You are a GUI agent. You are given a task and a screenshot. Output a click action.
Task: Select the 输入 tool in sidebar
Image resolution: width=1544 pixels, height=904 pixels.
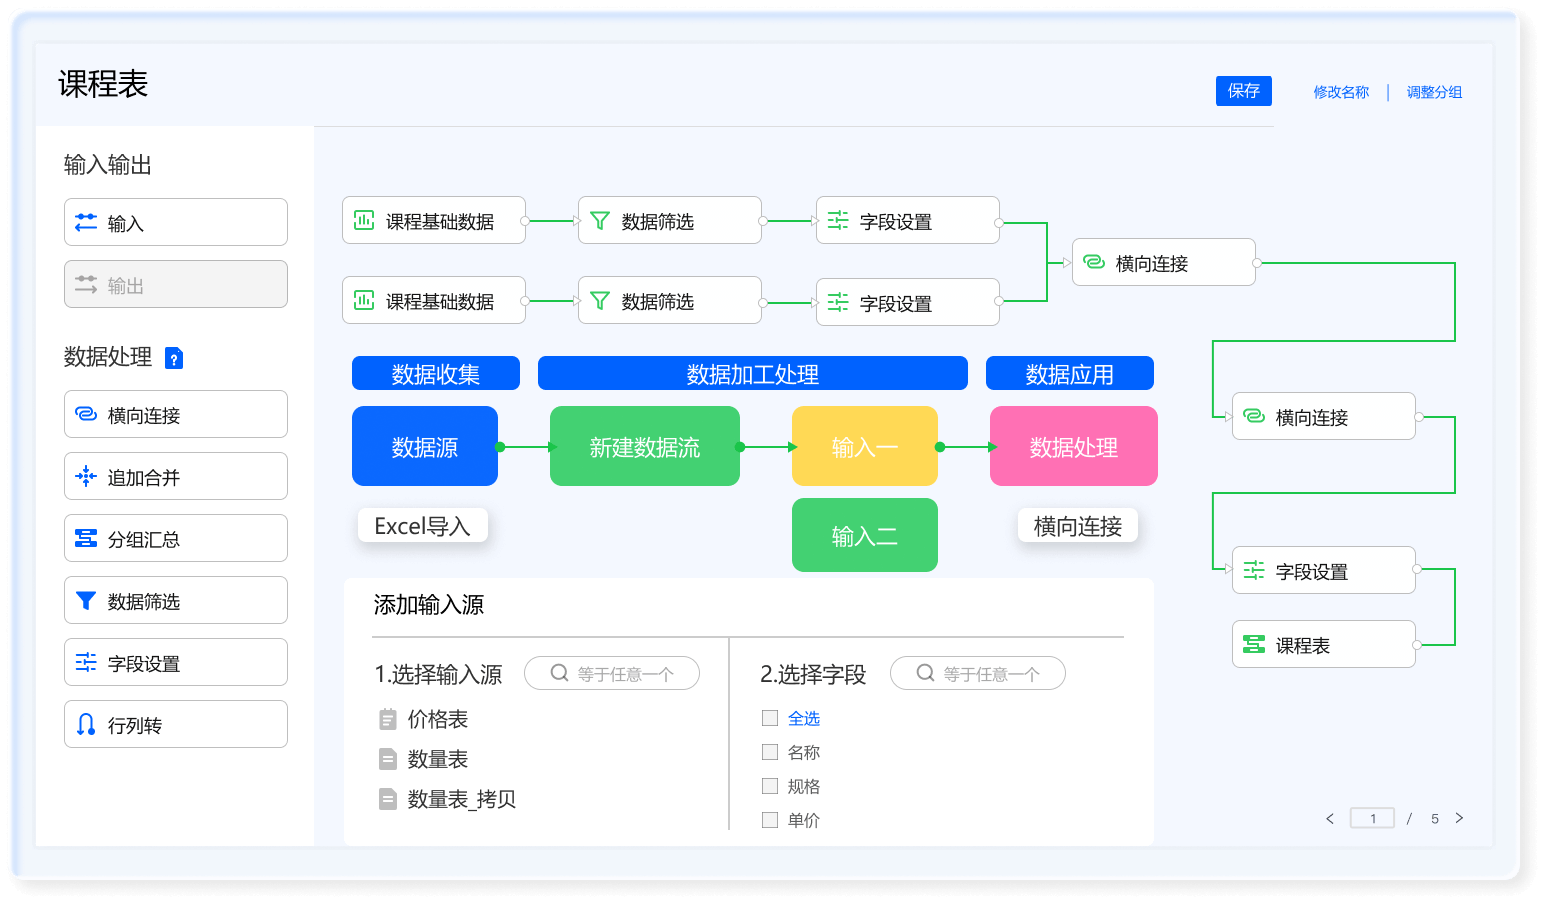[176, 223]
